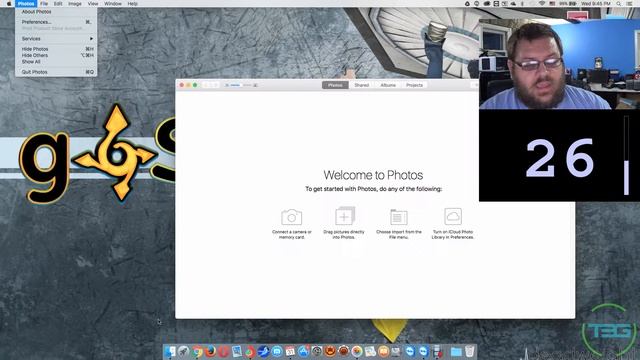The width and height of the screenshot is (640, 360).
Task: Launch Firefox from the Dock
Action: click(210, 351)
